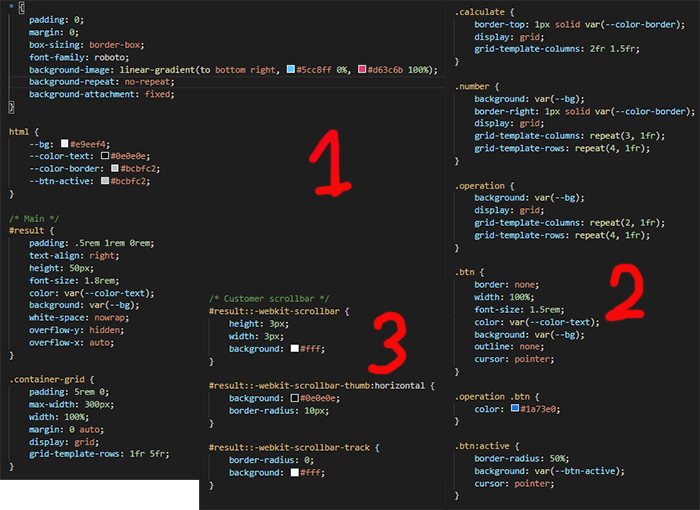
Task: Click the line "grid-template-columns: 2fr 1.5fr;"
Action: pos(557,49)
